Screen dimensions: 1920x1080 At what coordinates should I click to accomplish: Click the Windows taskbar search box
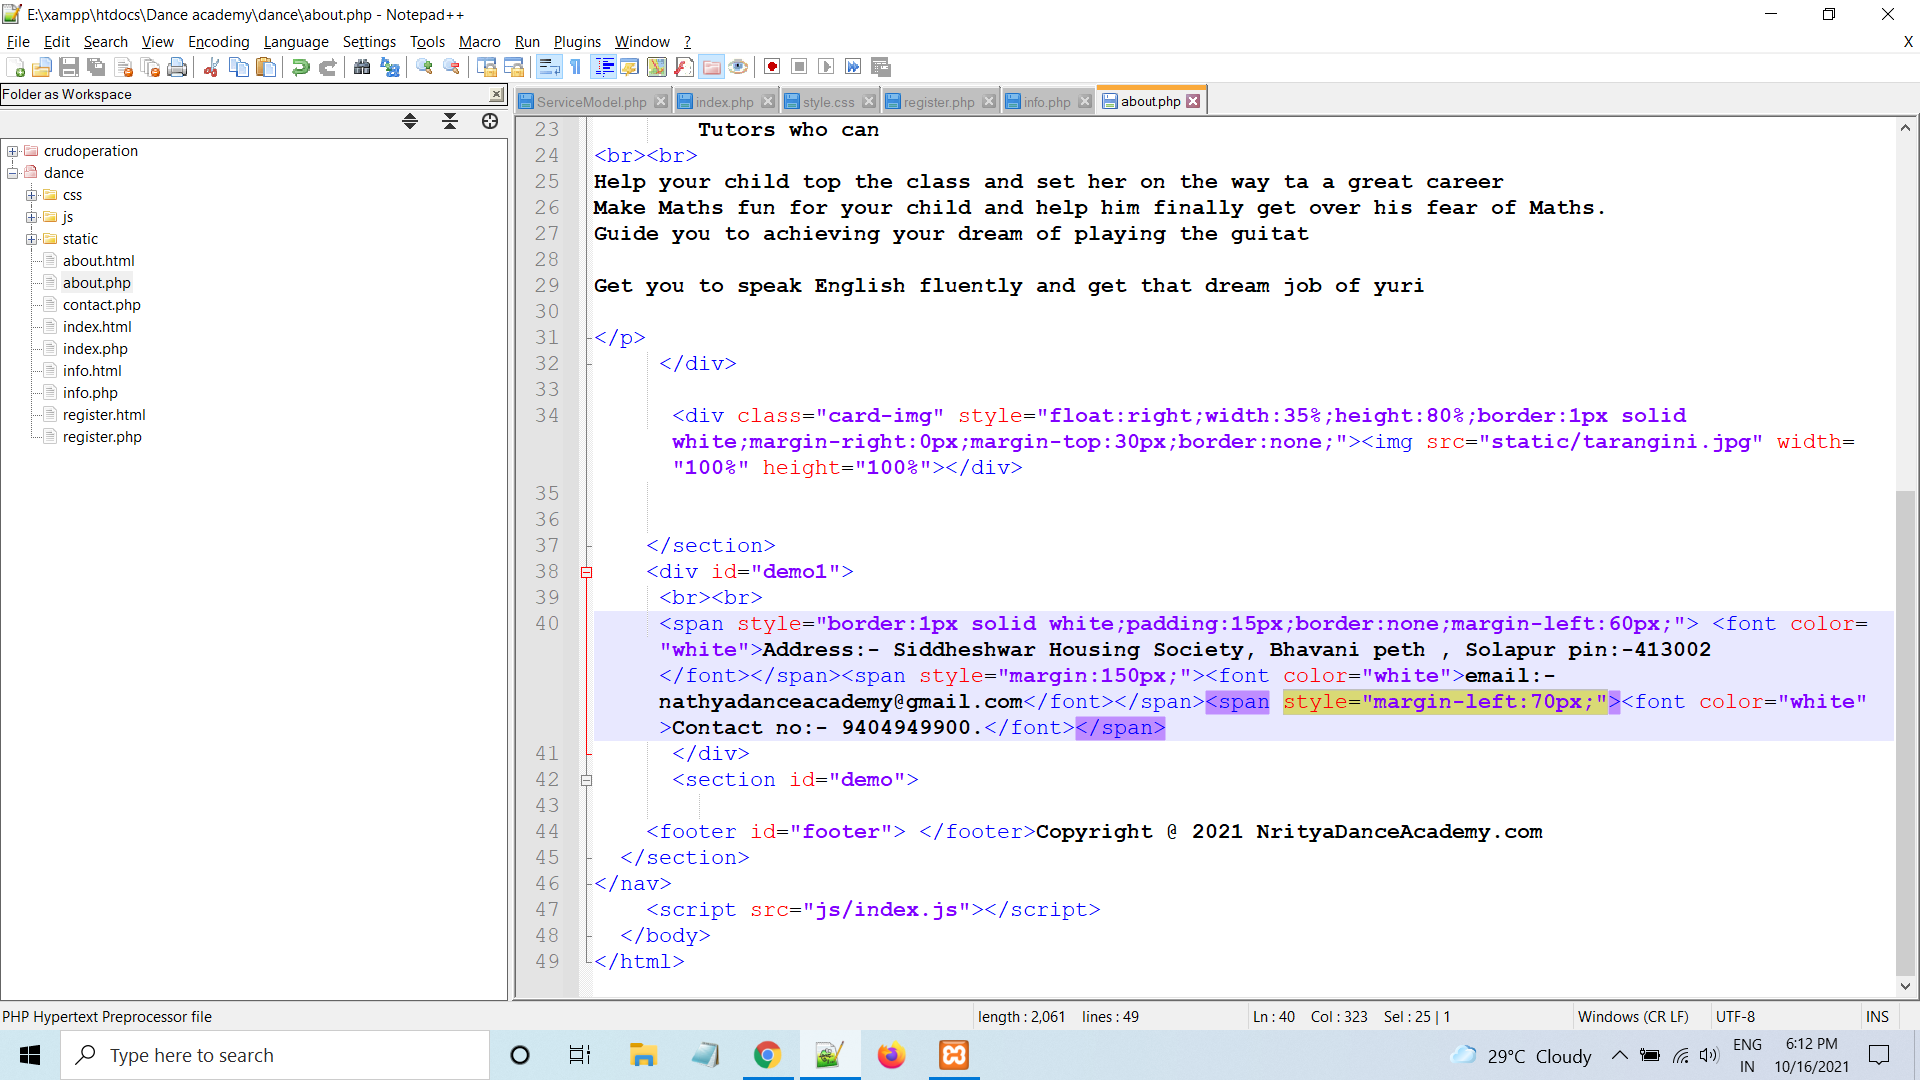pyautogui.click(x=275, y=1055)
